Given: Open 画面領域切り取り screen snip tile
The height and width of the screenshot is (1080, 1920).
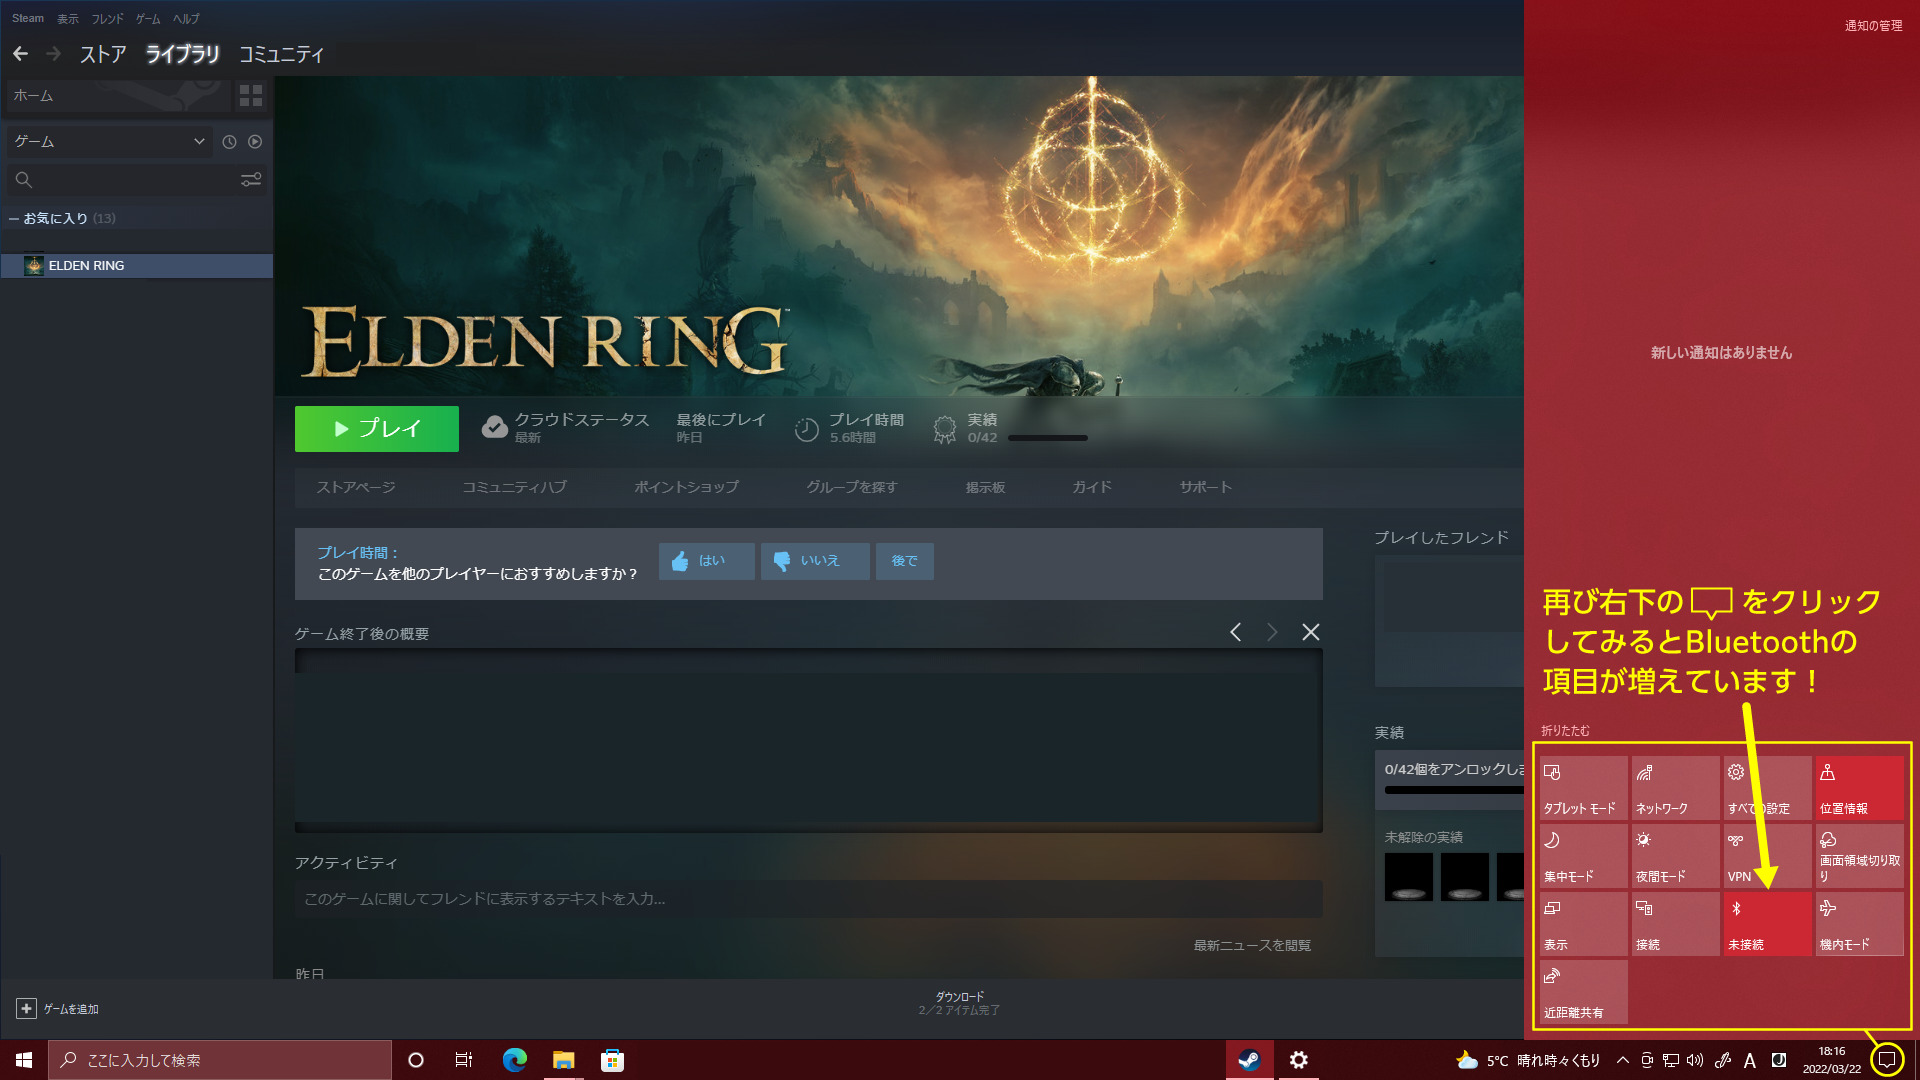Looking at the screenshot, I should tap(1859, 856).
